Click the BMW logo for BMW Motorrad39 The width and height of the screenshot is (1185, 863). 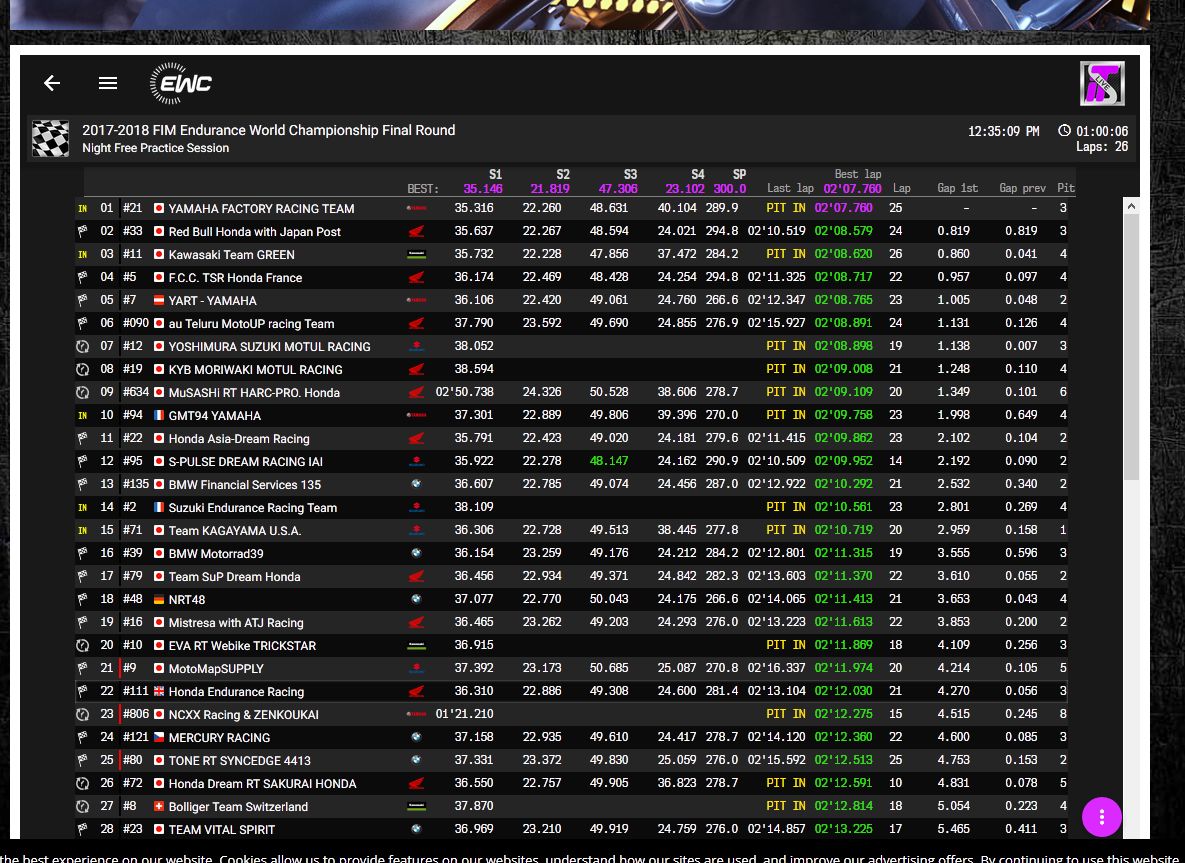[x=416, y=554]
